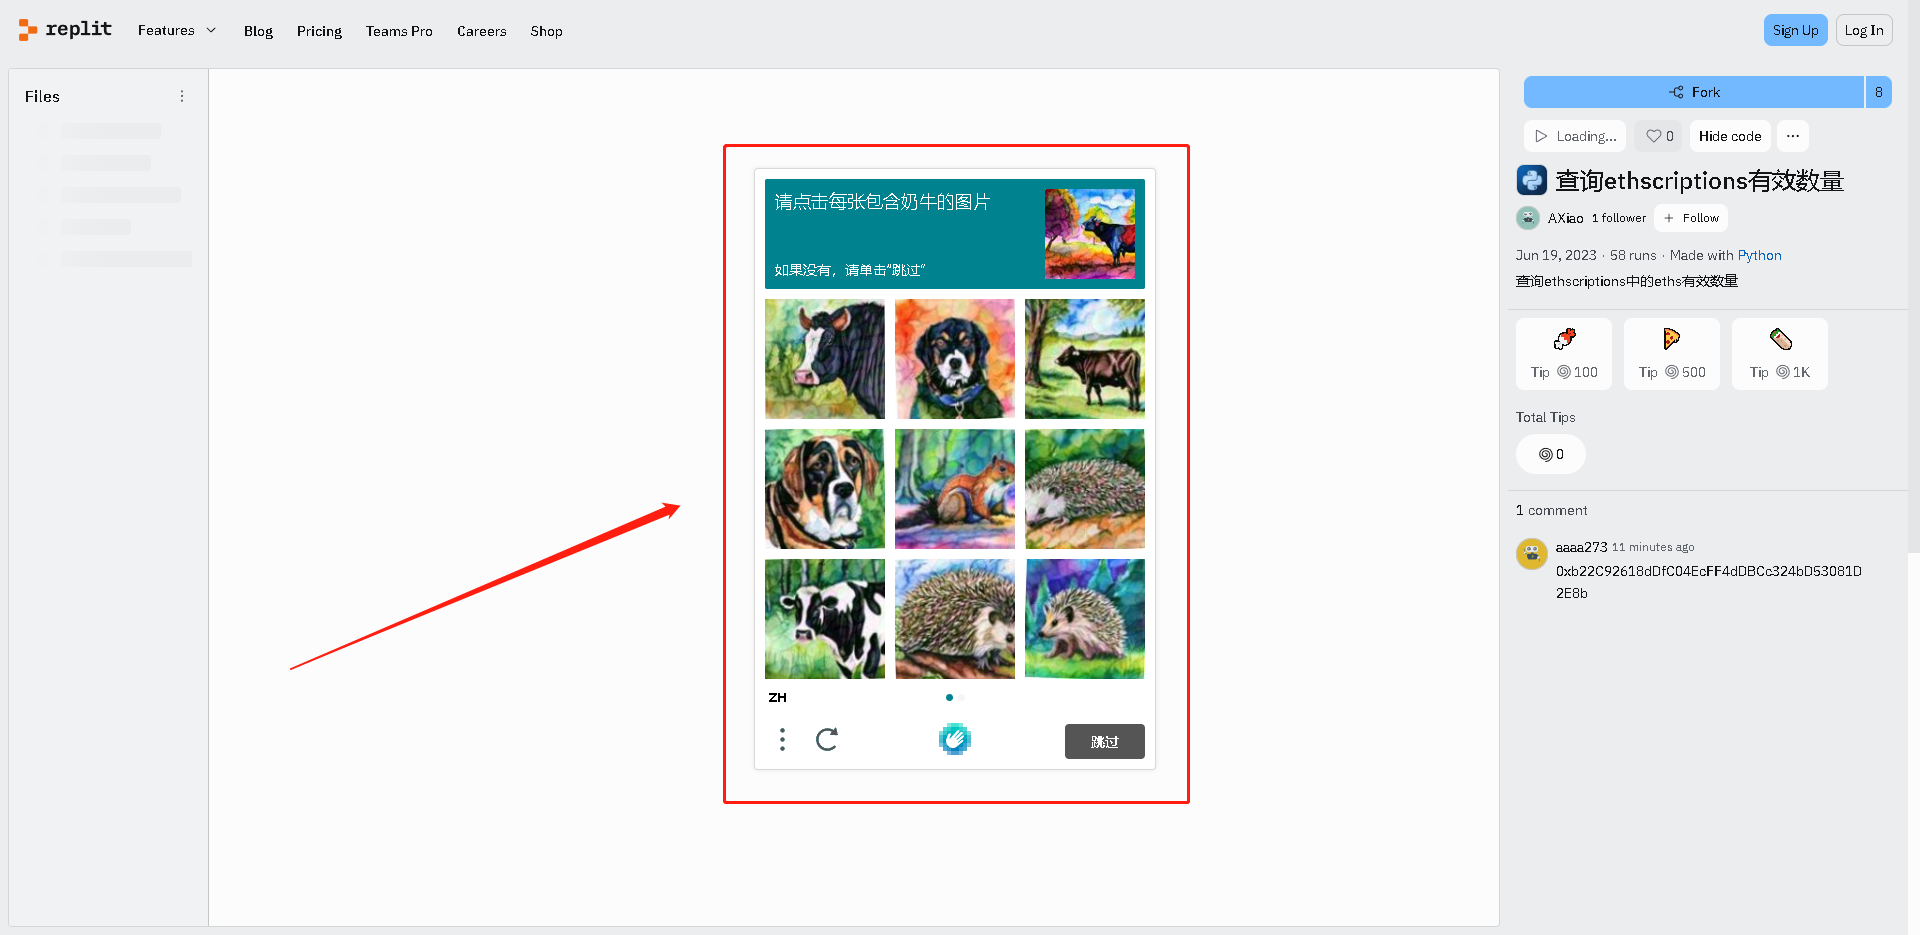Fork this repl

click(1694, 92)
